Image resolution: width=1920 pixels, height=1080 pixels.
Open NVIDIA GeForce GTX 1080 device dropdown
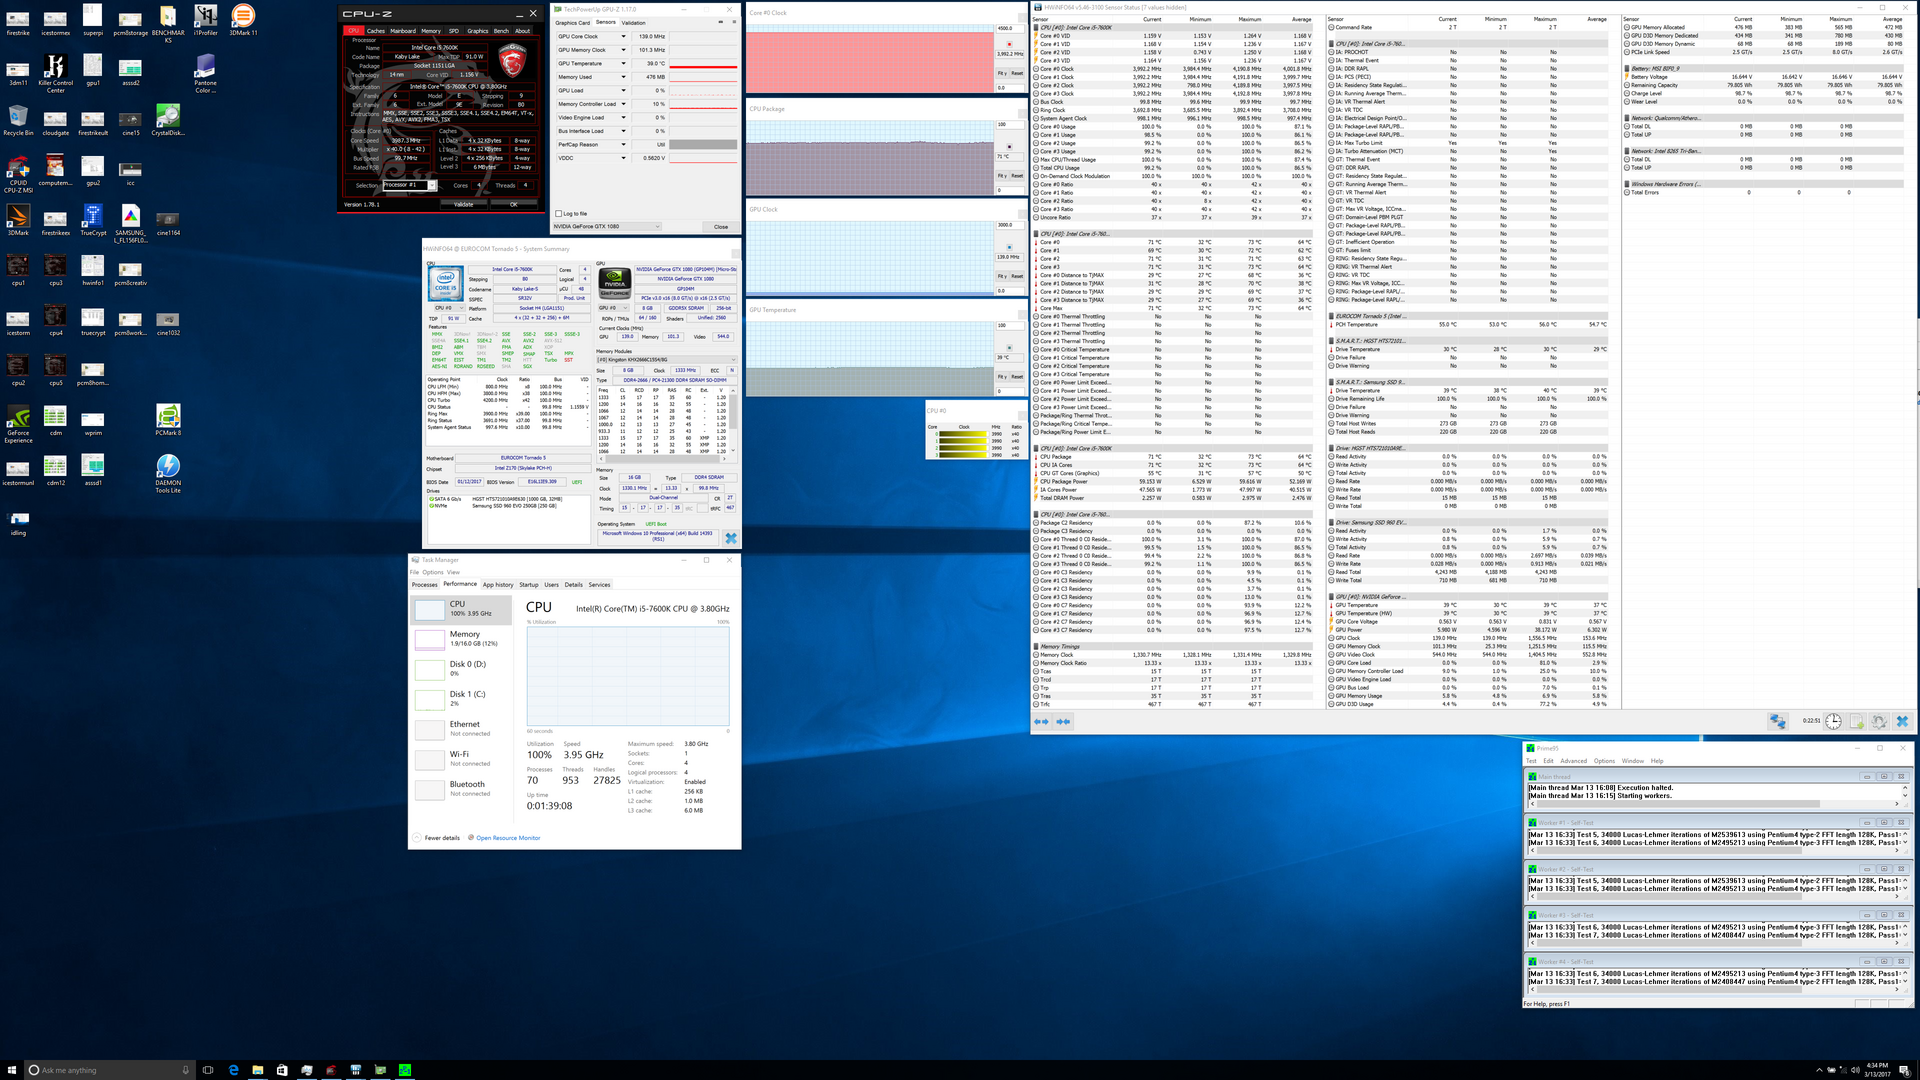607,226
